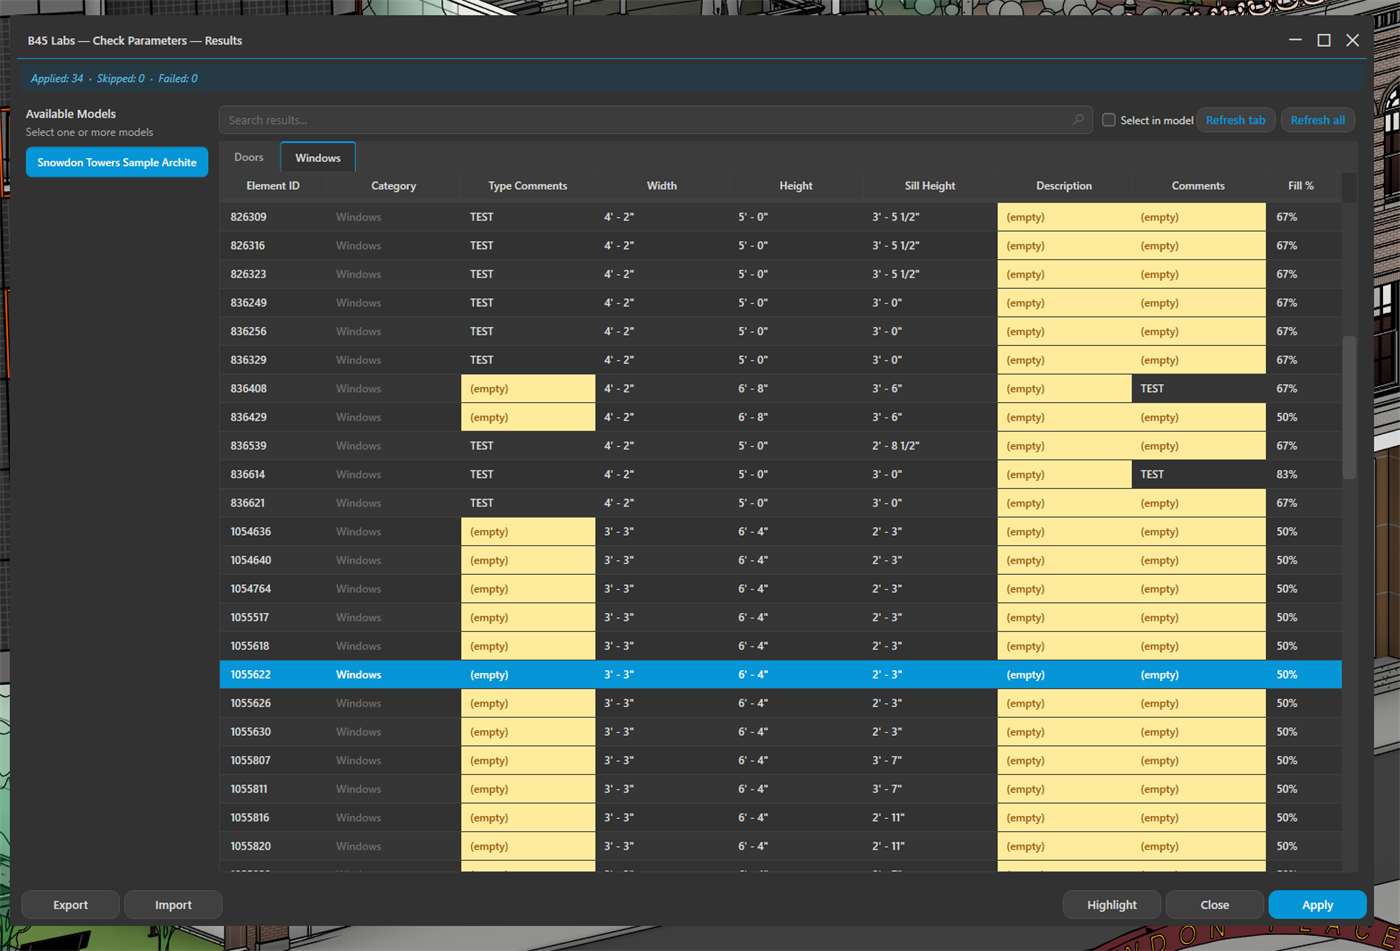Select row with Element ID 1055820

(781, 847)
